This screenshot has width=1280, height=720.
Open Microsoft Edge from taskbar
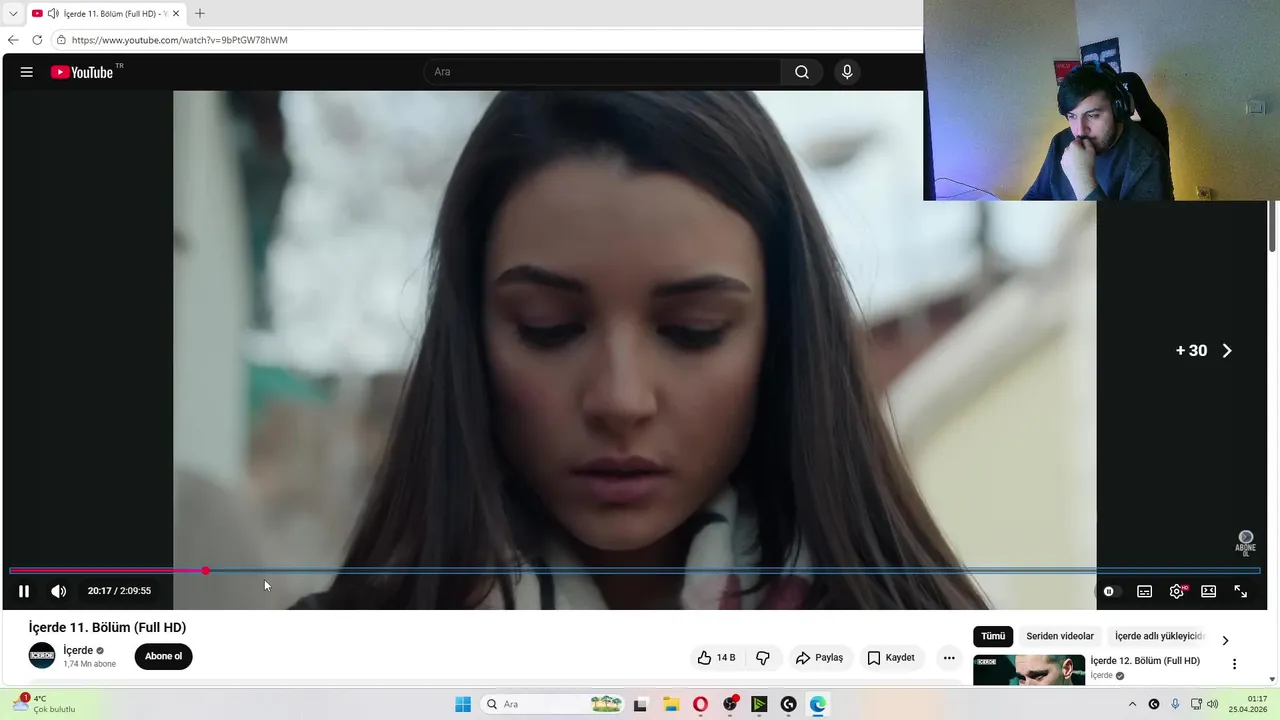coord(818,704)
